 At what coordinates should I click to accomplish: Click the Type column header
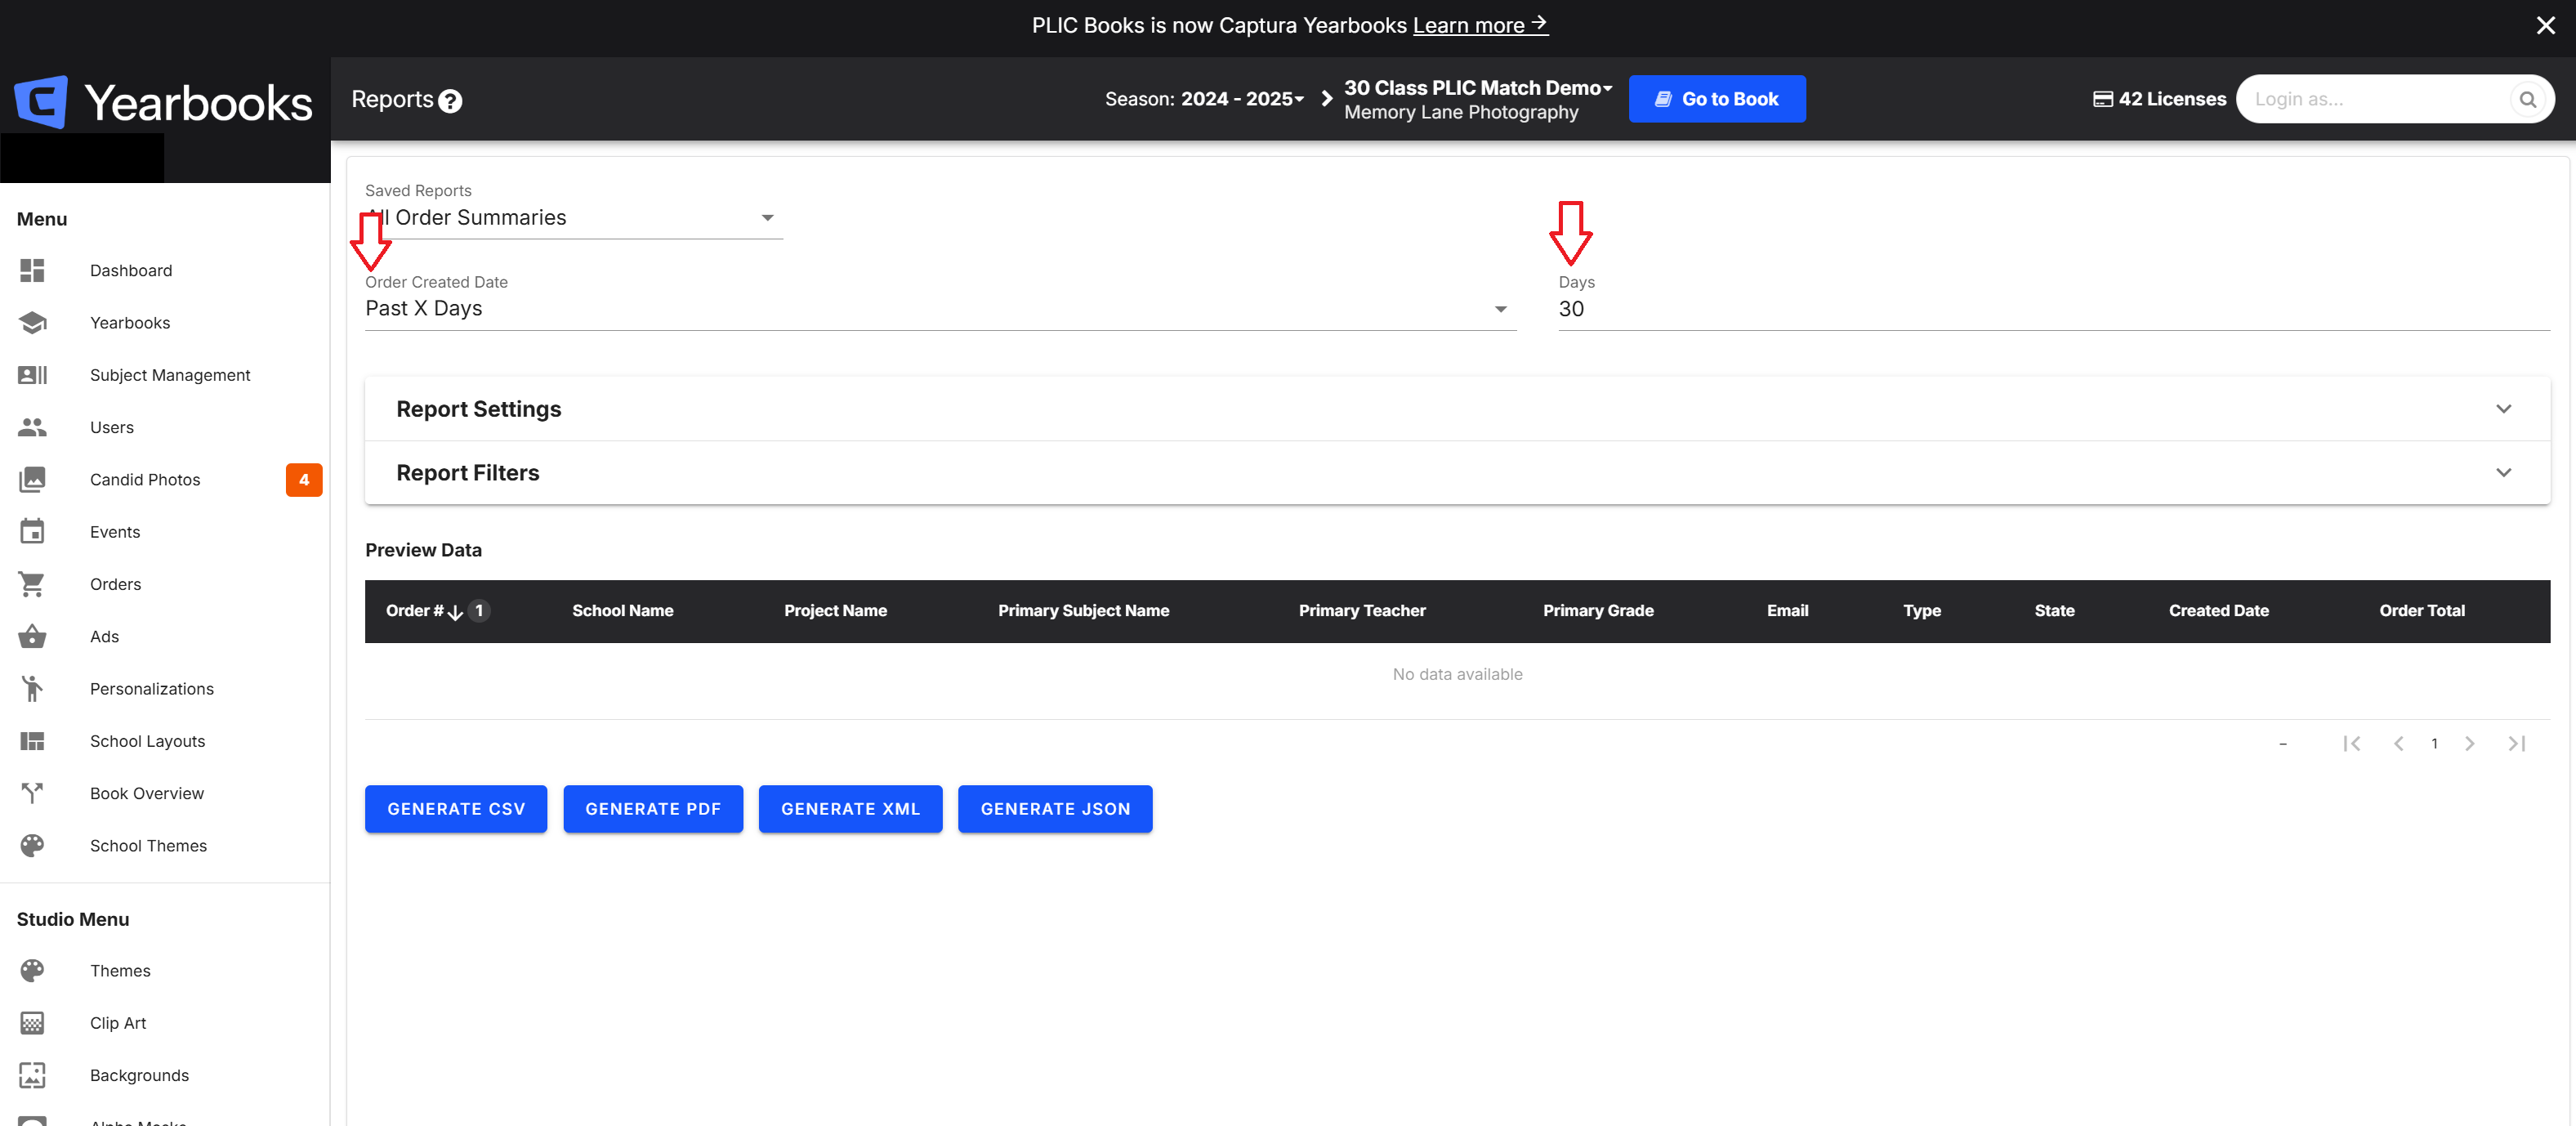pyautogui.click(x=1922, y=611)
